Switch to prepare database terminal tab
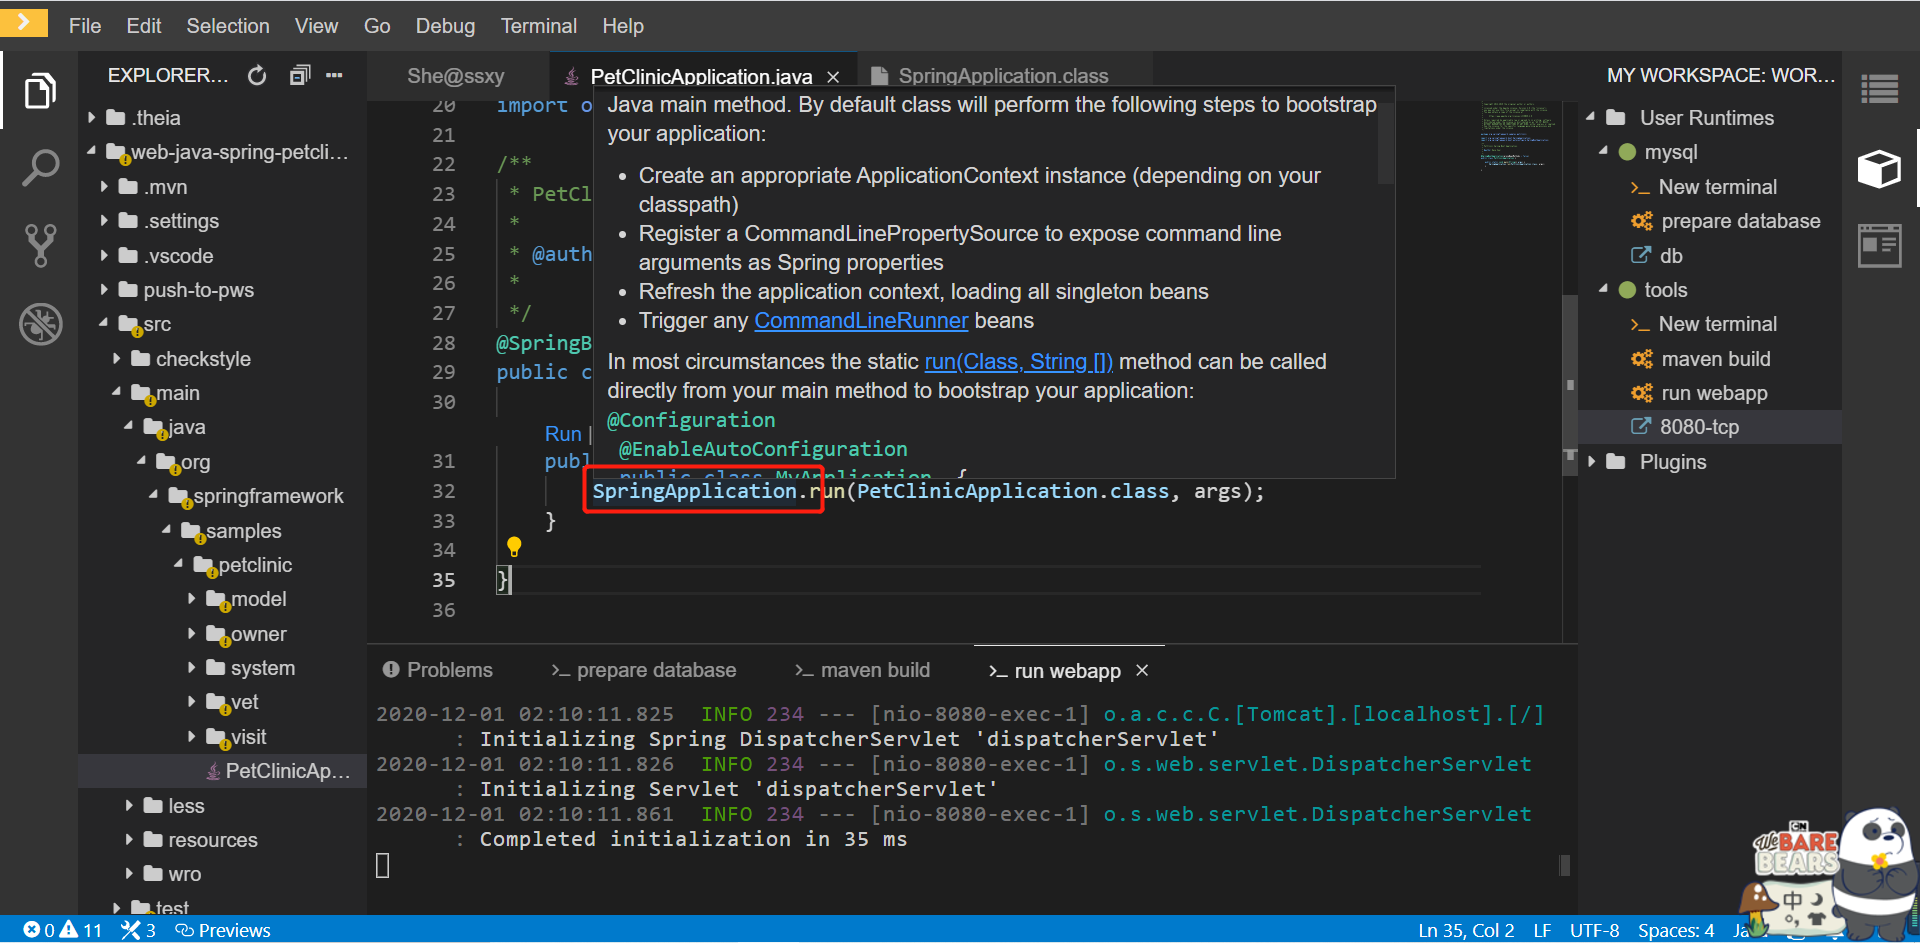The image size is (1920, 943). pyautogui.click(x=644, y=670)
